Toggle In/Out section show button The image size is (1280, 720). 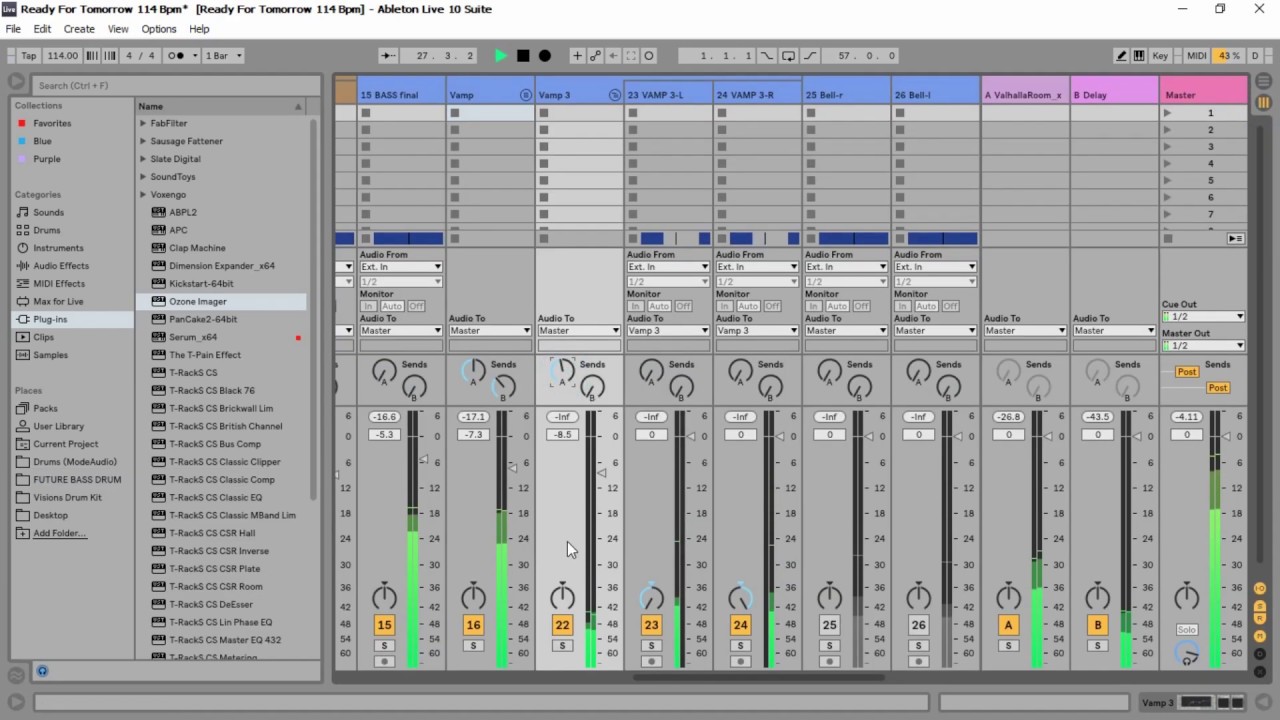point(1260,588)
